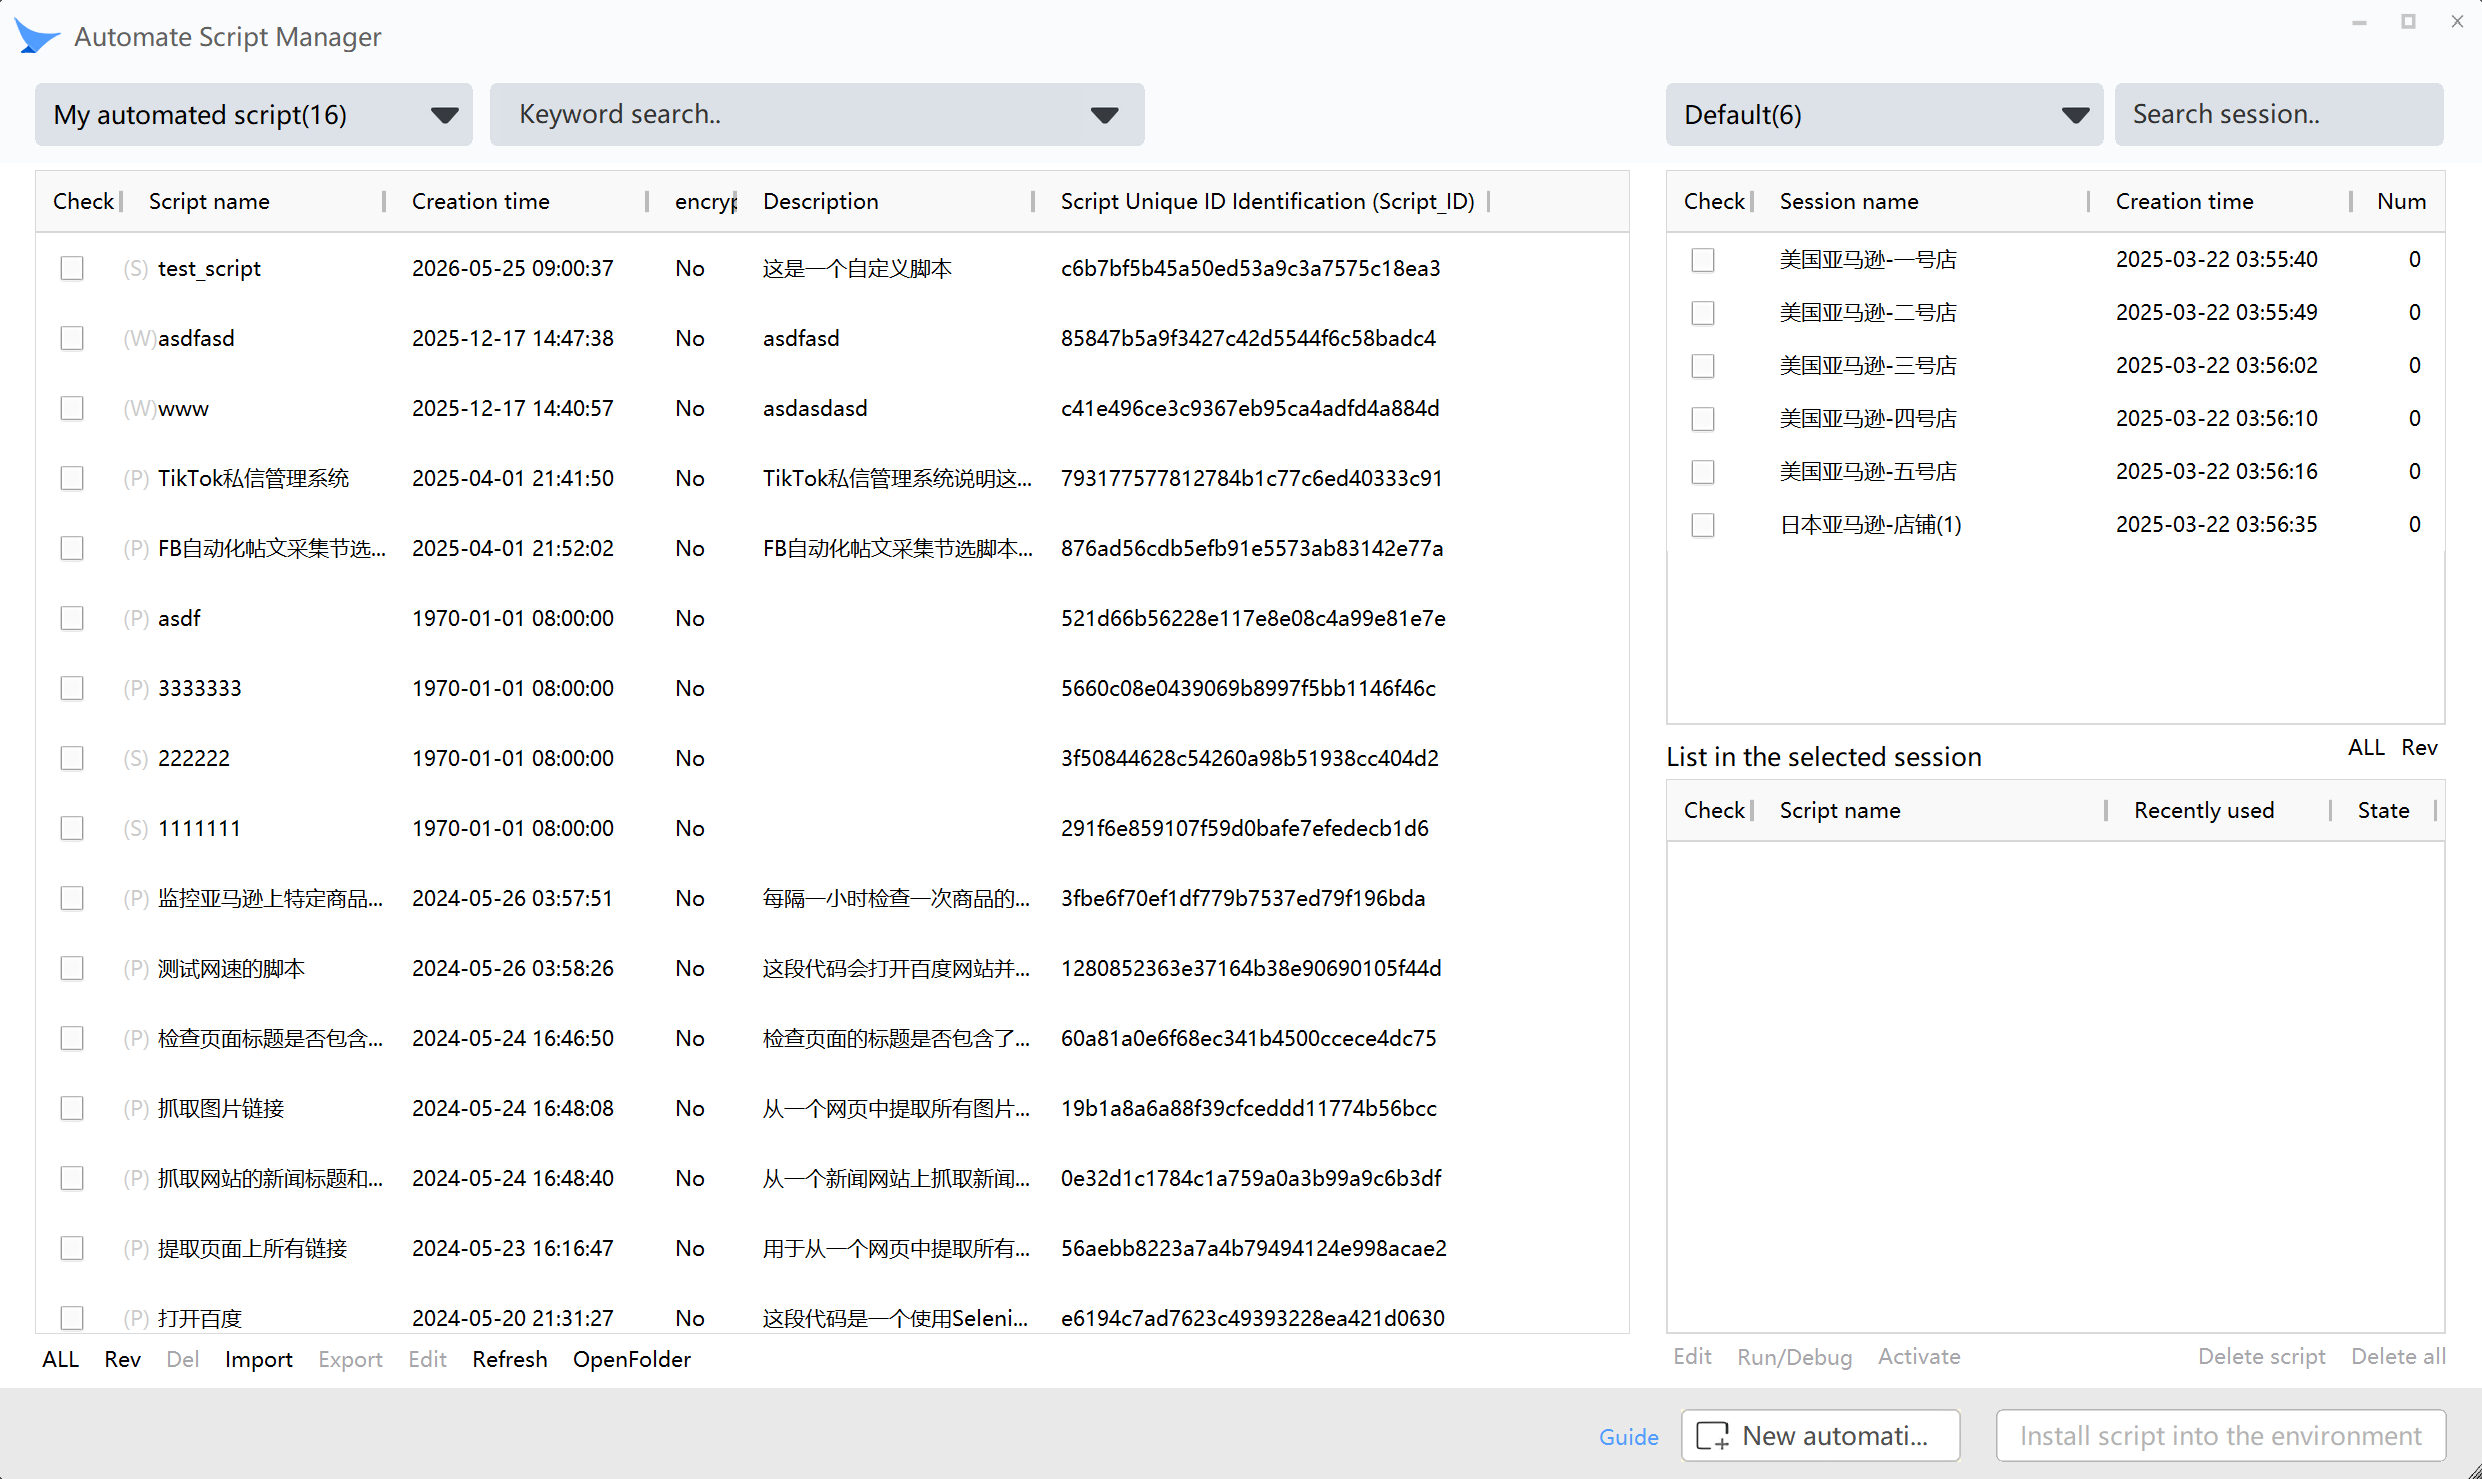Screen dimensions: 2482x1479
Task: Tick the checkbox for 测试网速的脚本
Action: point(72,968)
